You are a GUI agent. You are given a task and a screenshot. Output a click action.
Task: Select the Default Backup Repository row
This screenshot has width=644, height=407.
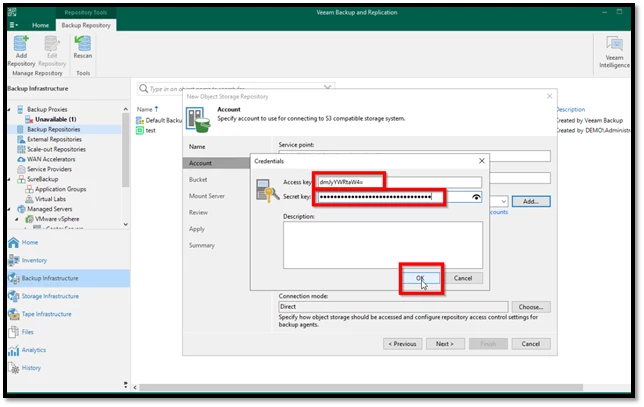tap(163, 120)
